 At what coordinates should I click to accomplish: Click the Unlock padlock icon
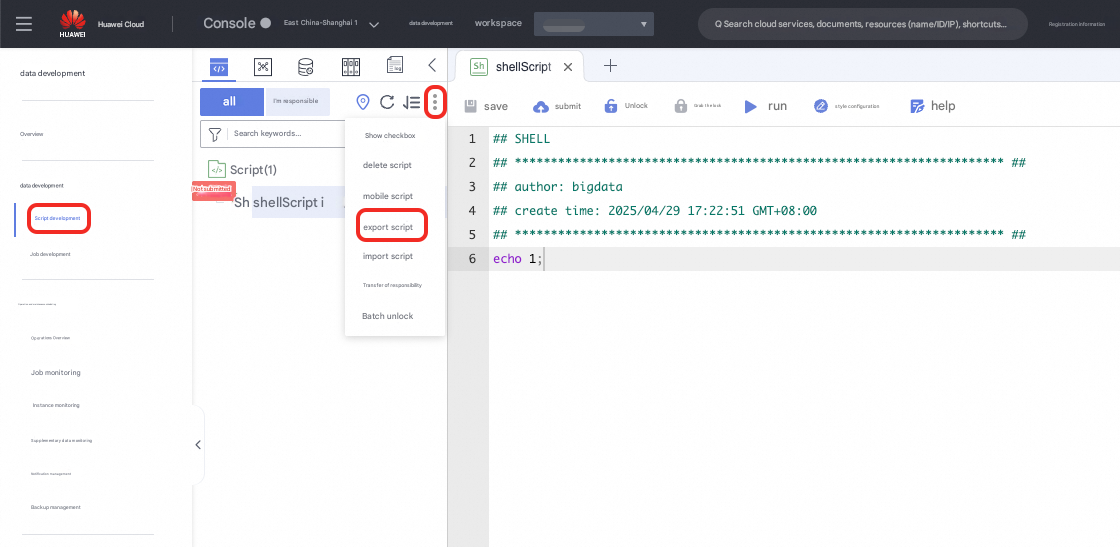(611, 106)
